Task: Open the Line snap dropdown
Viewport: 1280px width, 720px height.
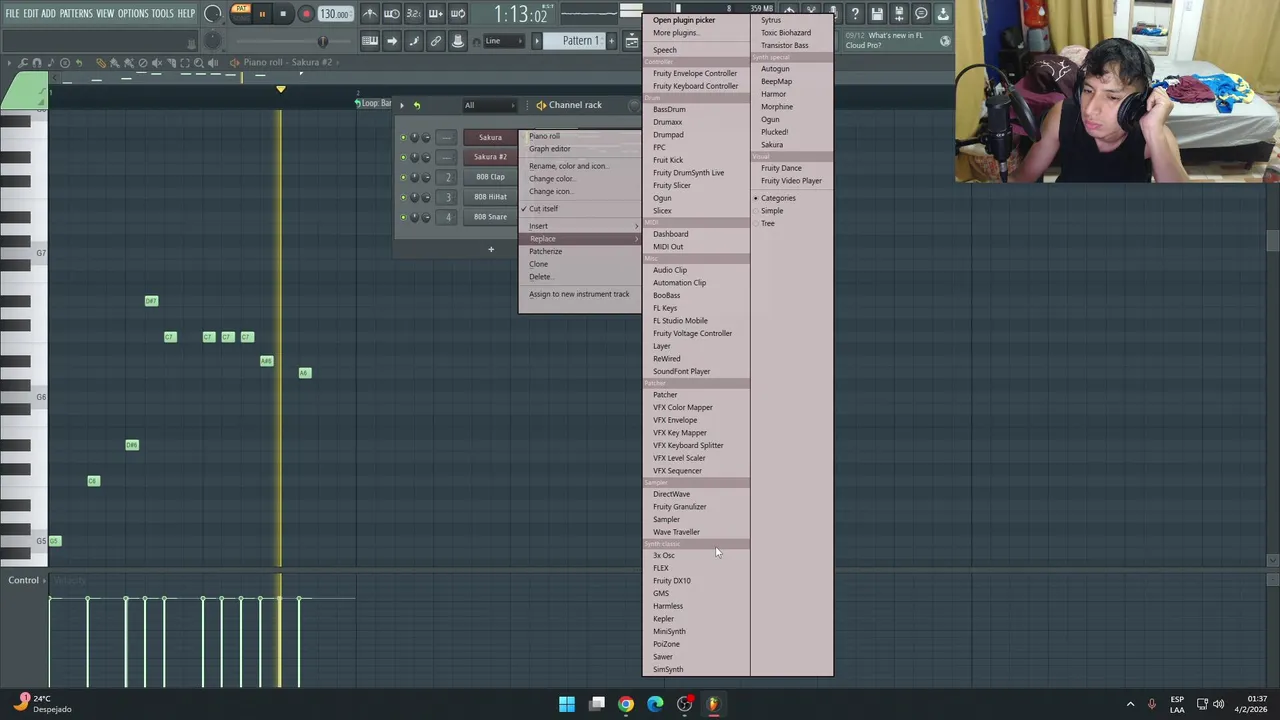Action: tap(503, 41)
